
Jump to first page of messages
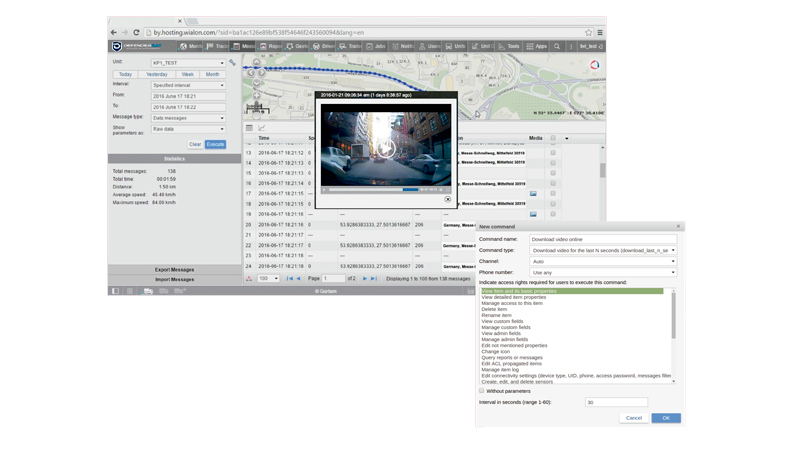[290, 279]
